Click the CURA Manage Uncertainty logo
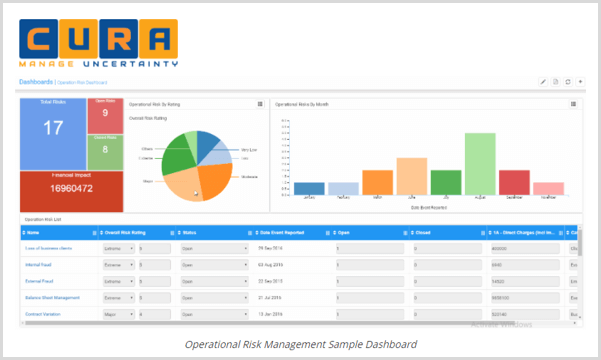601x360 pixels. (99, 43)
